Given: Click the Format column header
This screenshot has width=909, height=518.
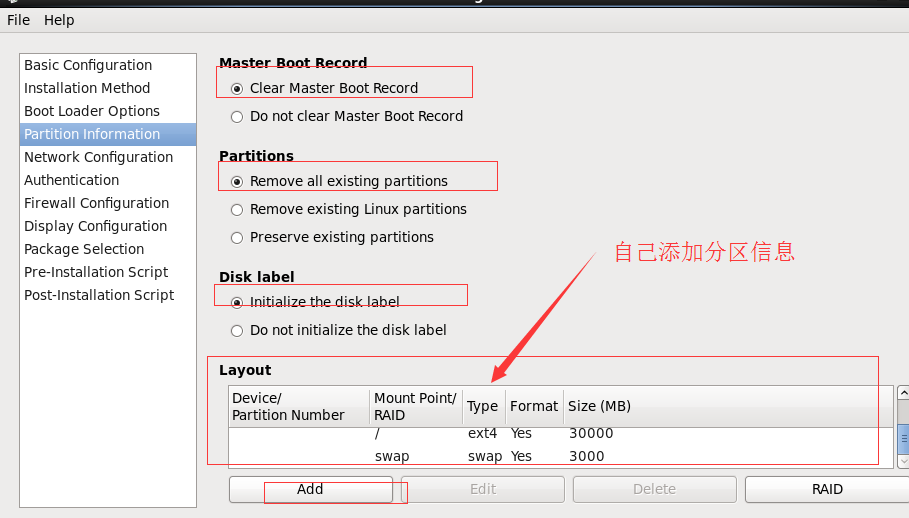Looking at the screenshot, I should [x=535, y=407].
